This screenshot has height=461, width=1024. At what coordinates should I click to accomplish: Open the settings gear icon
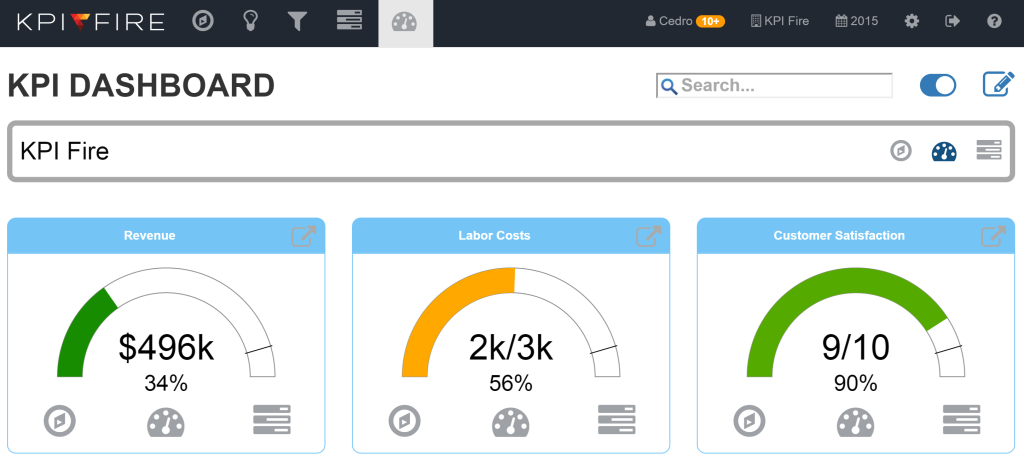tap(911, 21)
